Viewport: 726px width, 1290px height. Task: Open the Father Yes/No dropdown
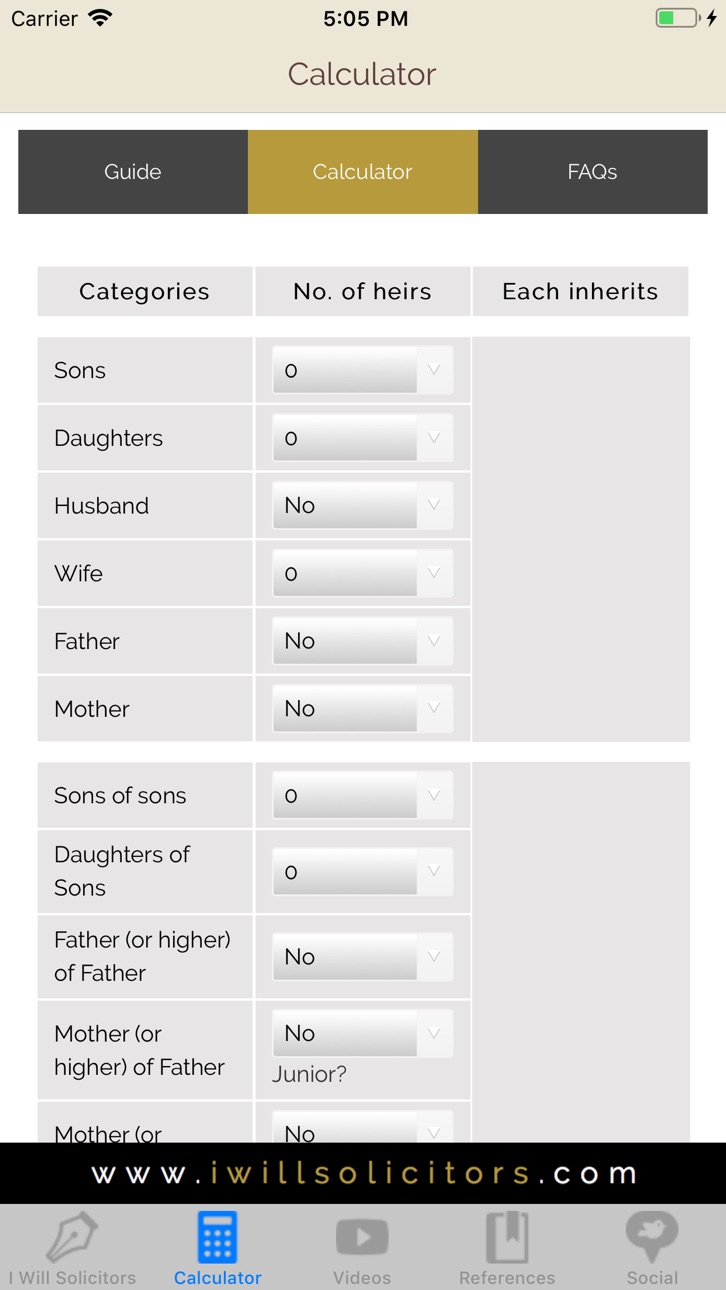click(x=362, y=641)
